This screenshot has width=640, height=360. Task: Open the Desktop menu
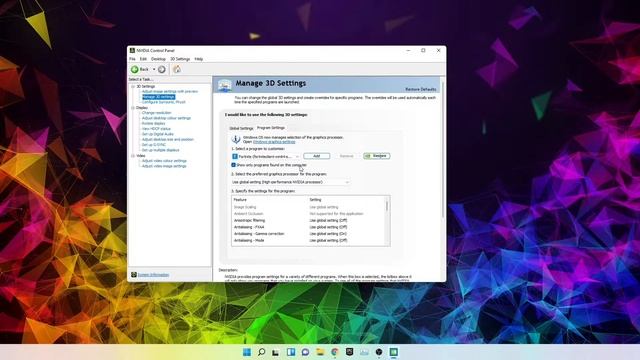(158, 59)
